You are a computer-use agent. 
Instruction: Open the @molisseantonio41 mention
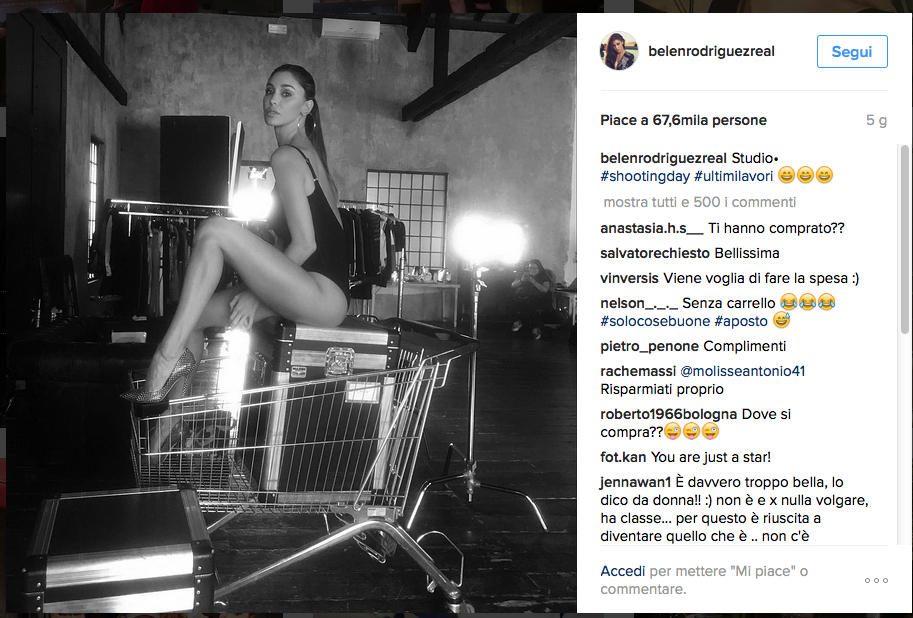742,371
